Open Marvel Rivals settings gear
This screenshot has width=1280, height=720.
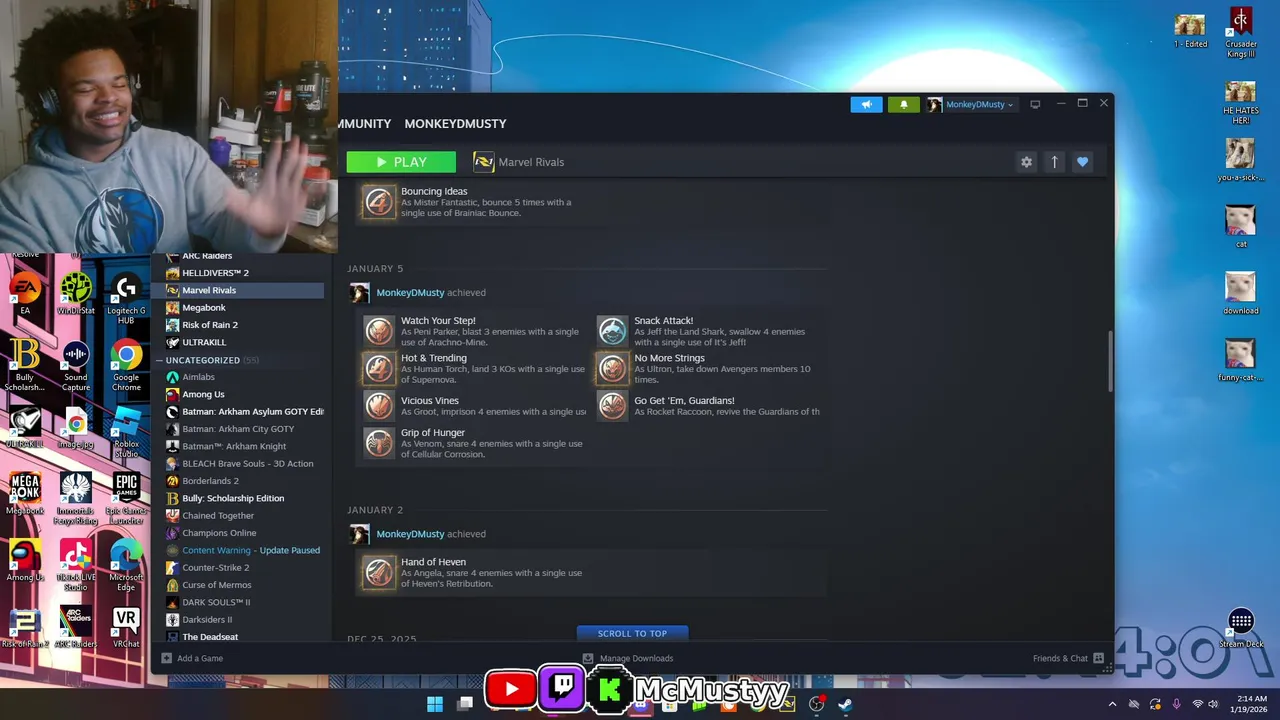pyautogui.click(x=1026, y=162)
